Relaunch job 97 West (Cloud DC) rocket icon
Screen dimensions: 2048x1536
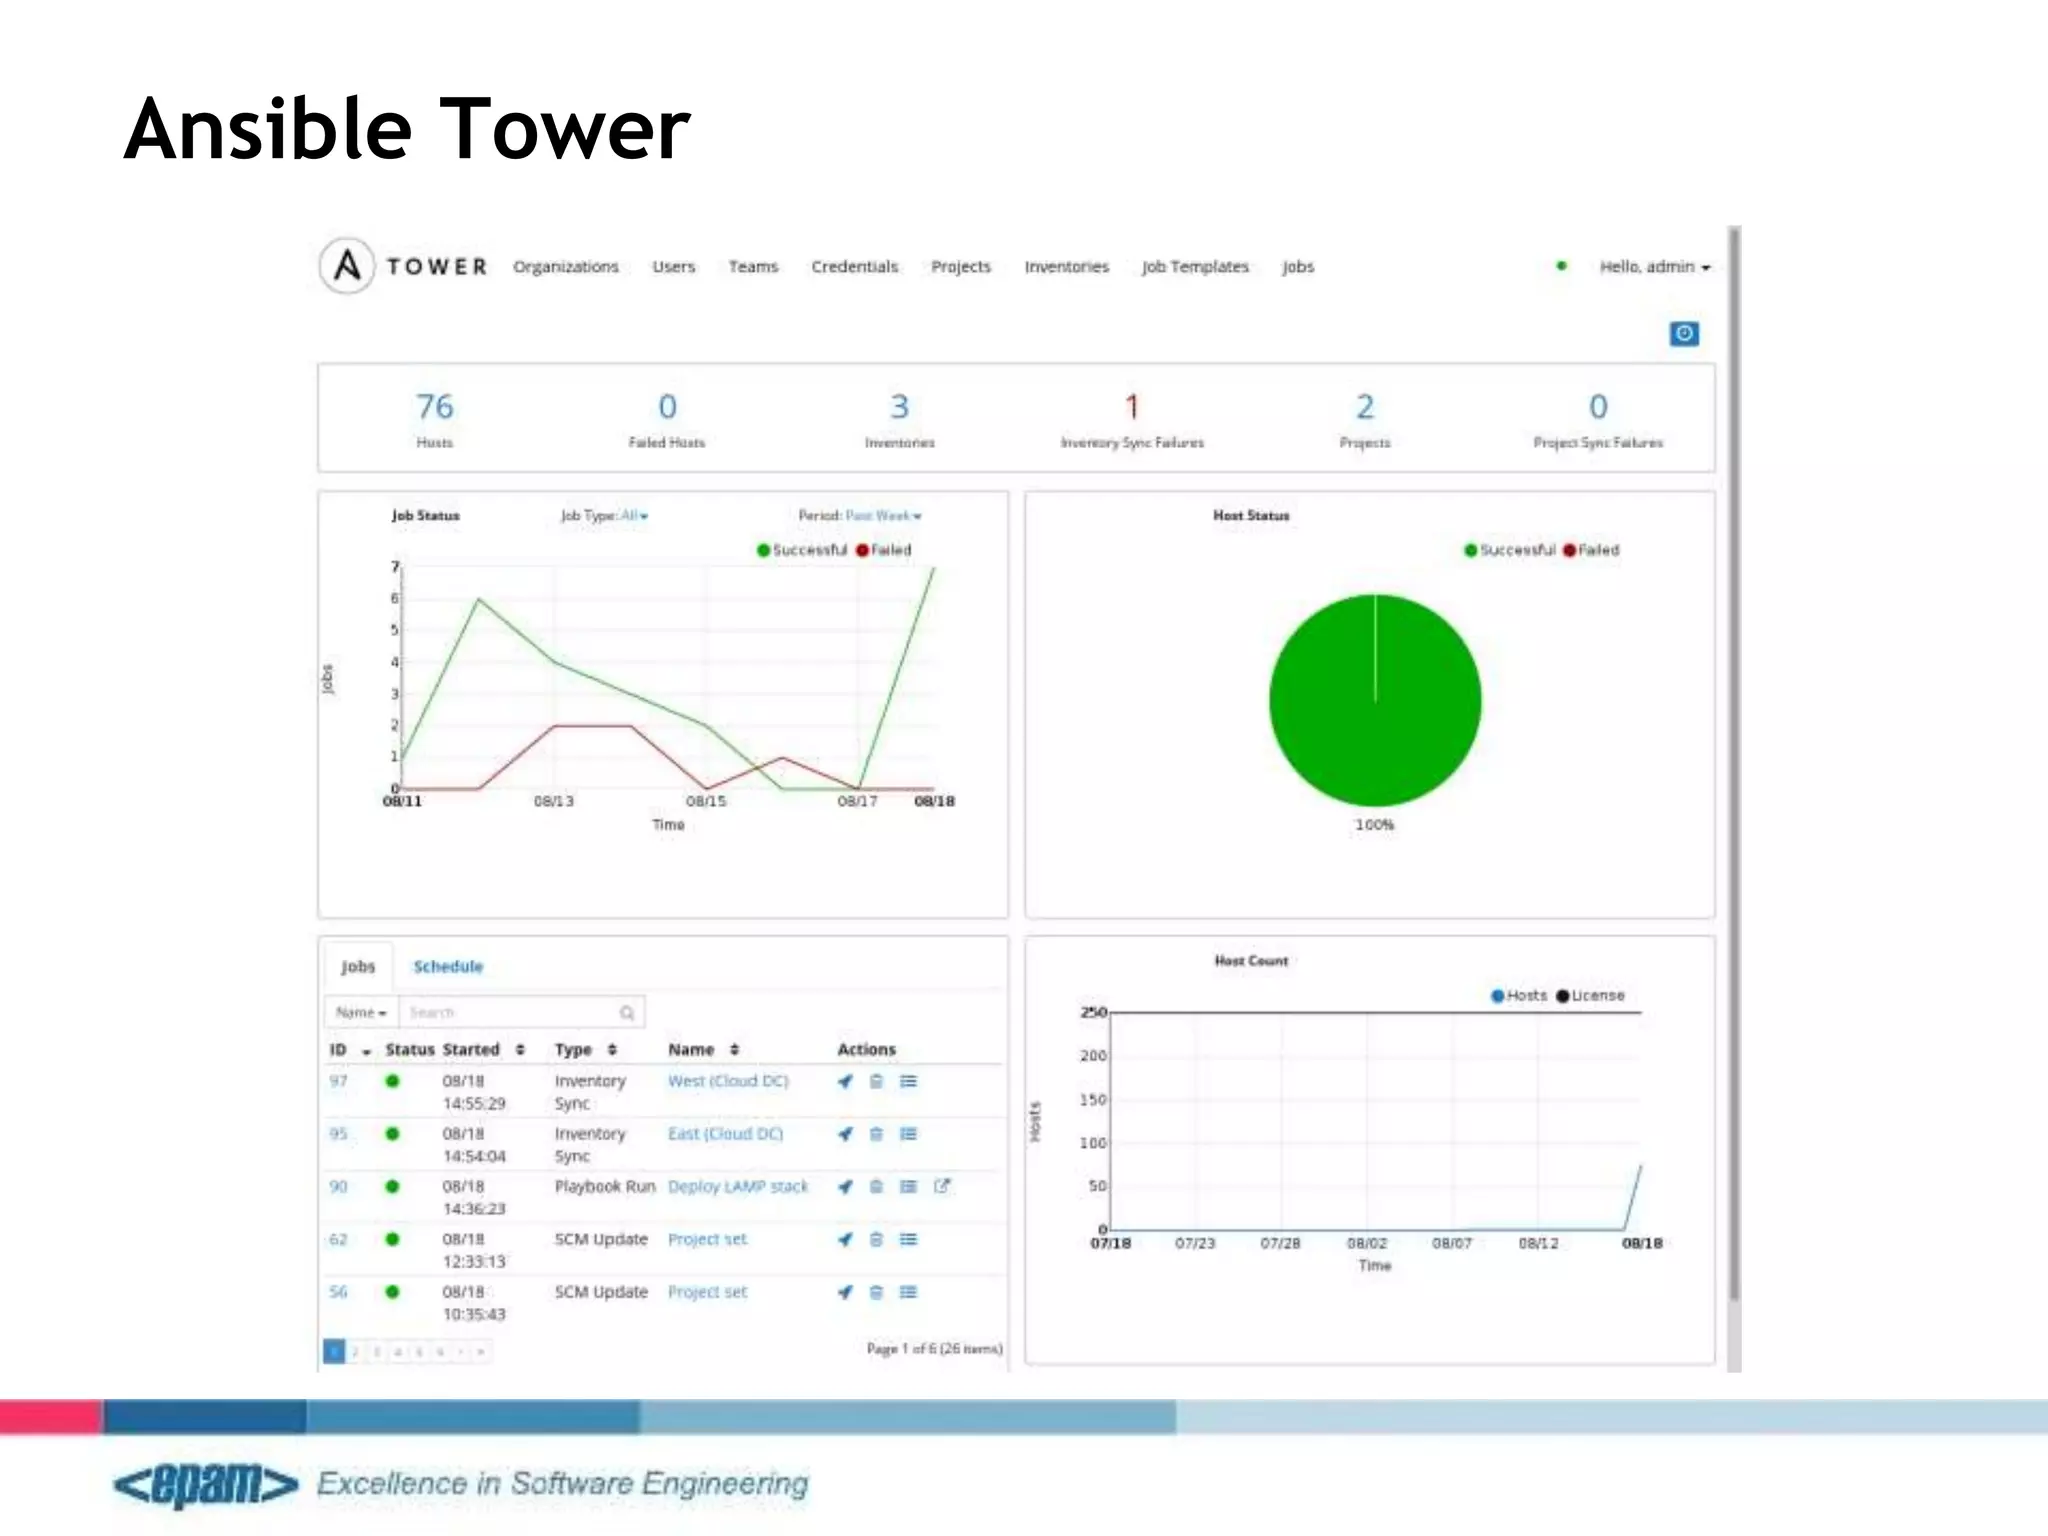(845, 1081)
